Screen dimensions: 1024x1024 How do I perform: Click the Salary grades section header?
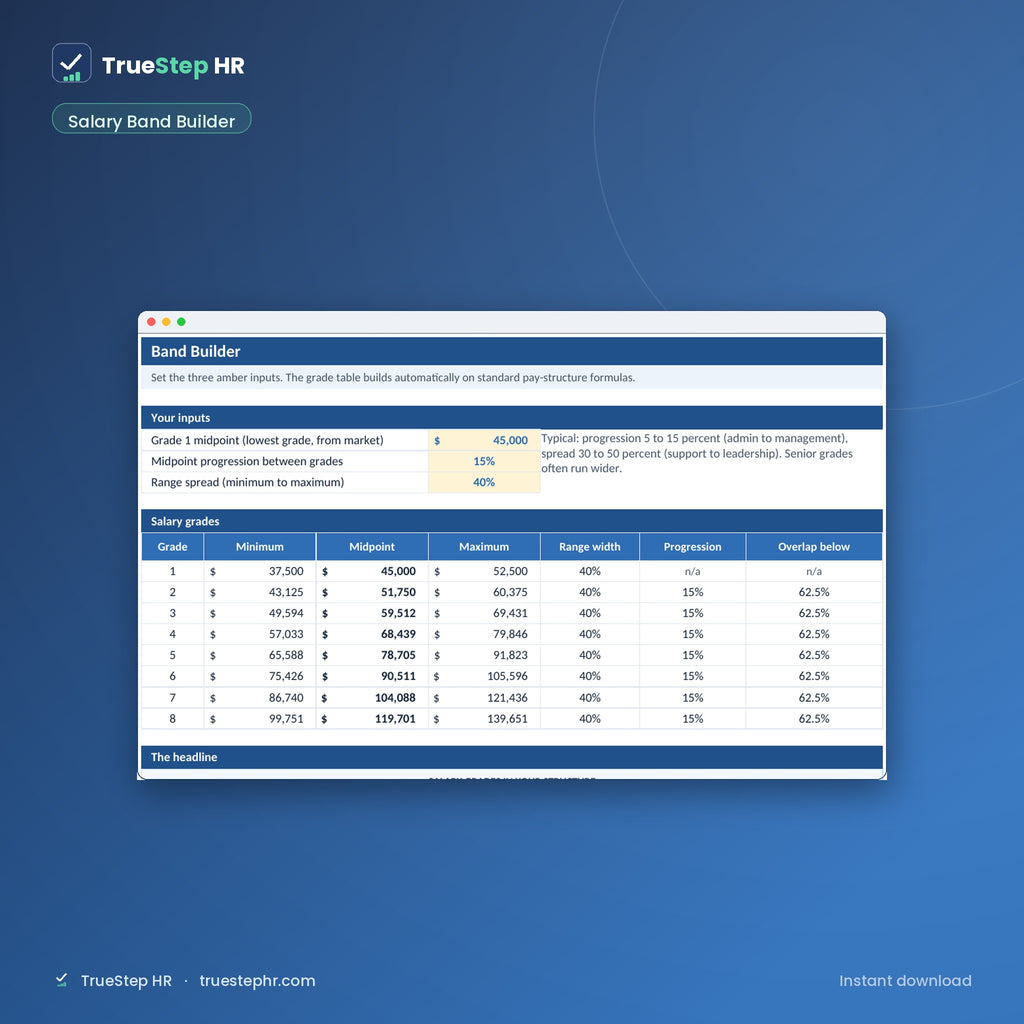(x=511, y=521)
